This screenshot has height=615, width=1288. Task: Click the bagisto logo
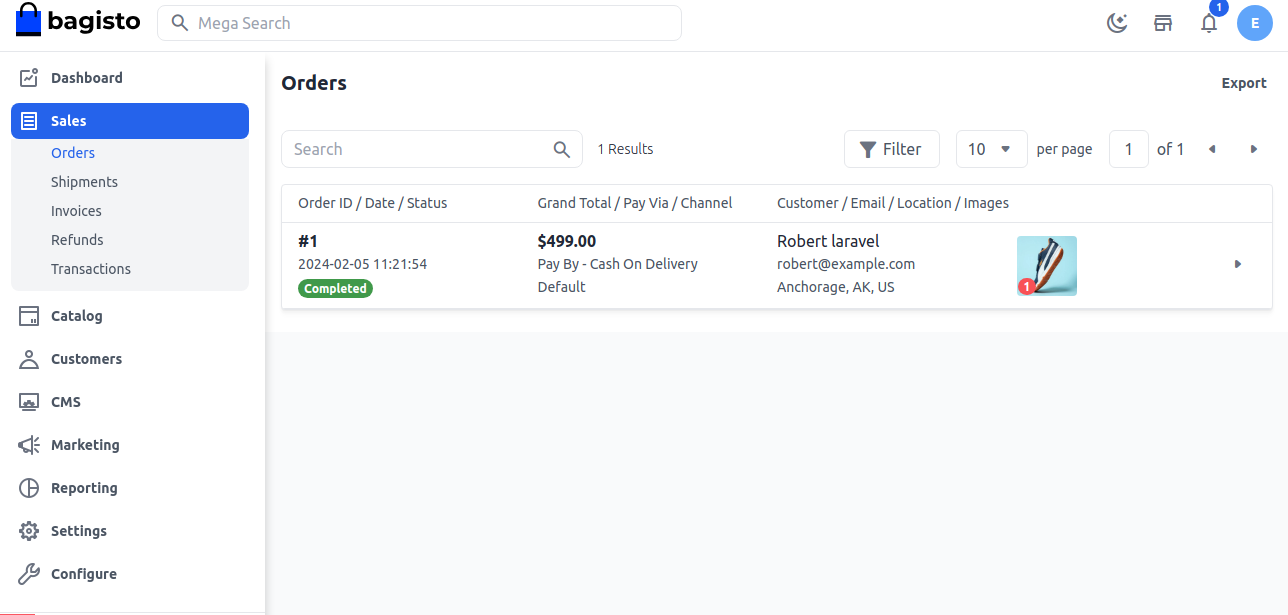78,21
